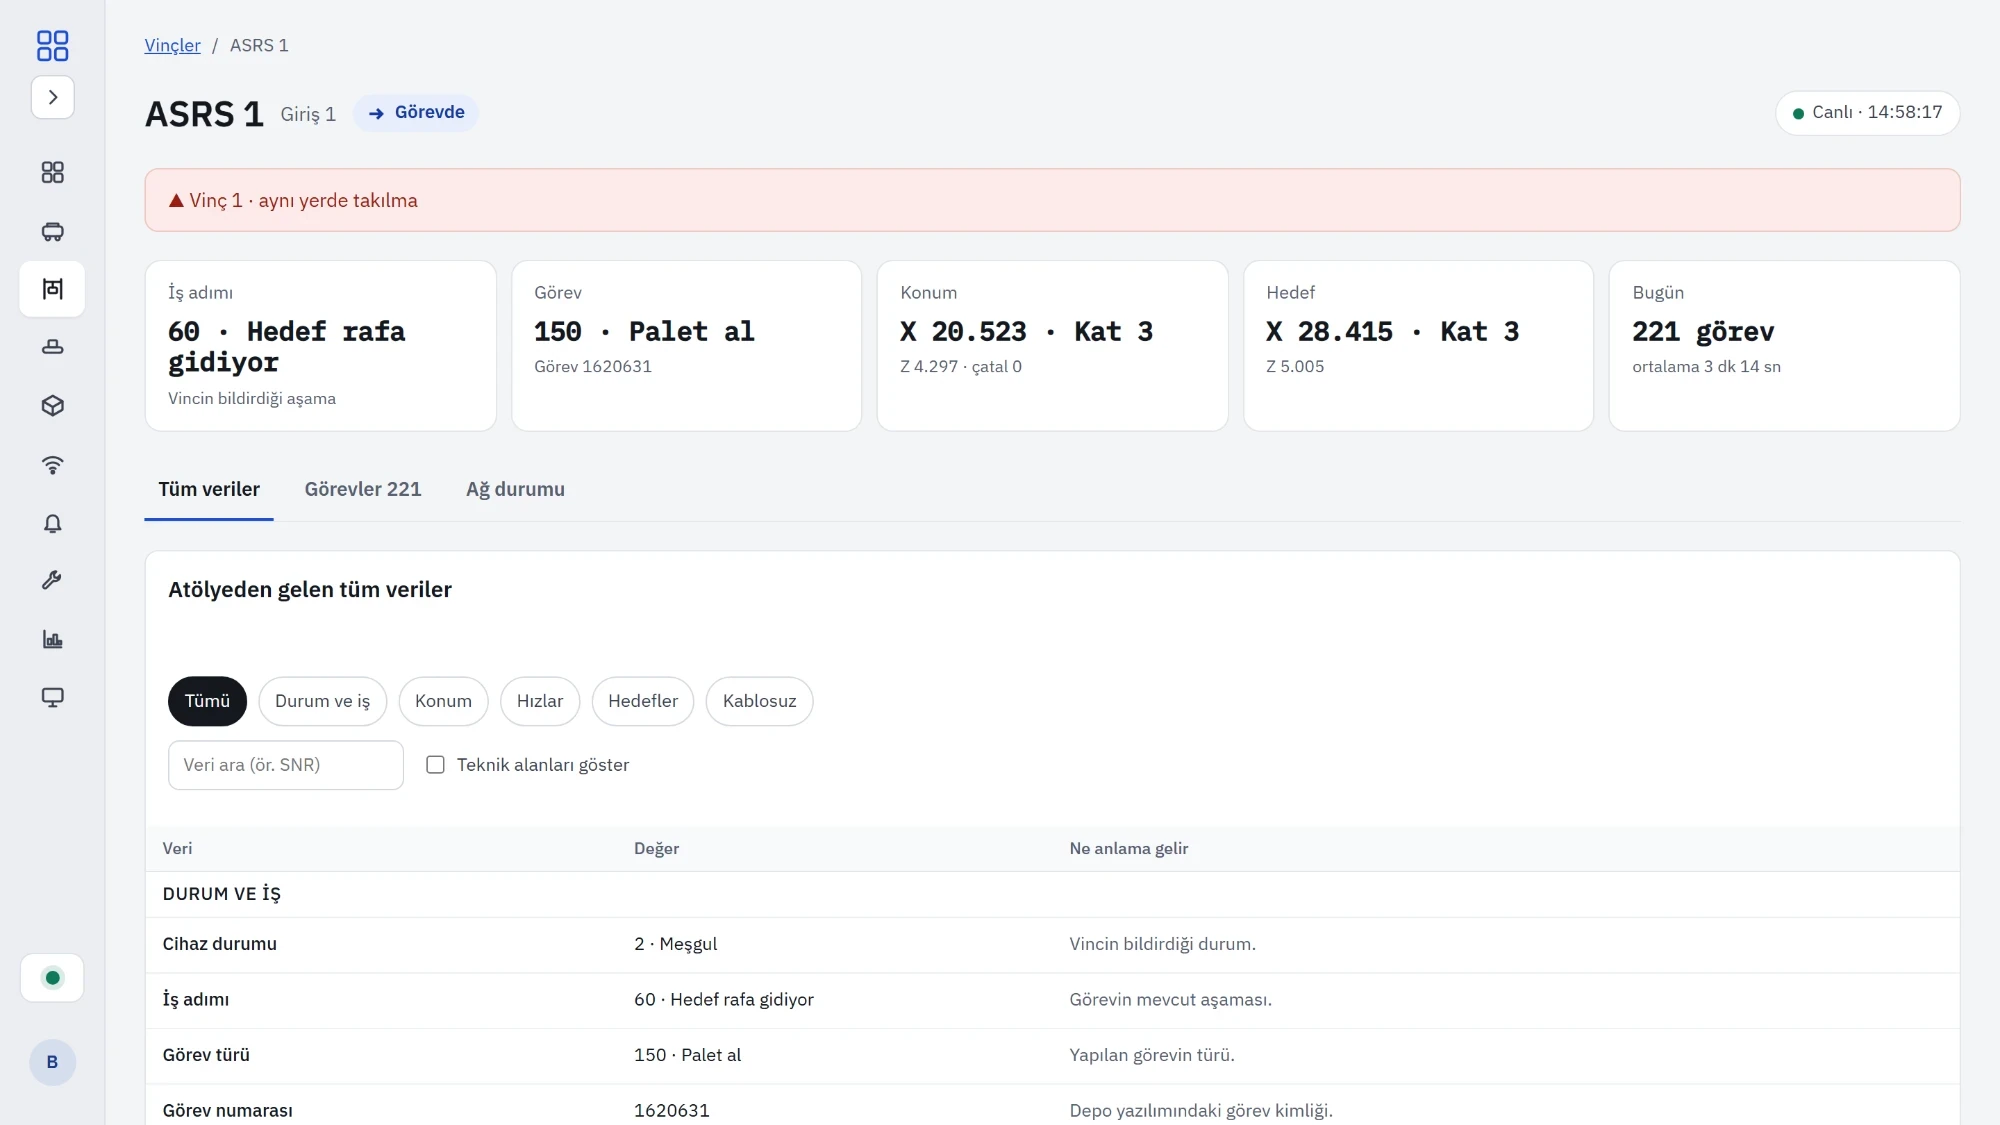Click the Ne anlama gelir column header

(x=1129, y=849)
